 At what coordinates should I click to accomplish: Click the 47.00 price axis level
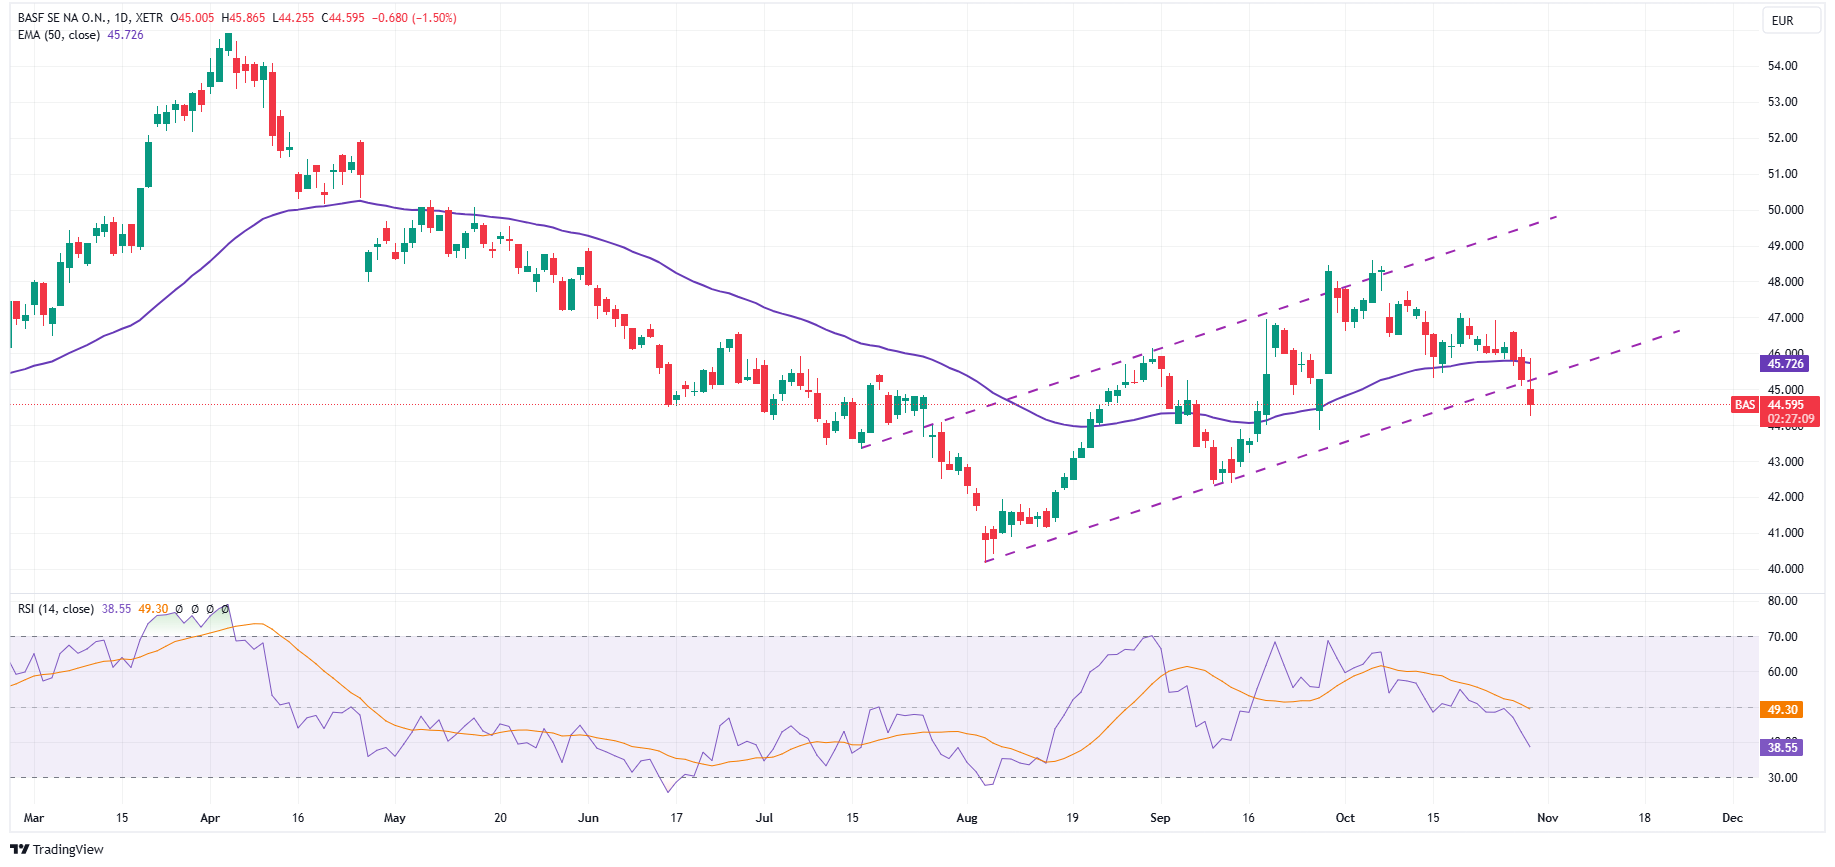(x=1785, y=318)
